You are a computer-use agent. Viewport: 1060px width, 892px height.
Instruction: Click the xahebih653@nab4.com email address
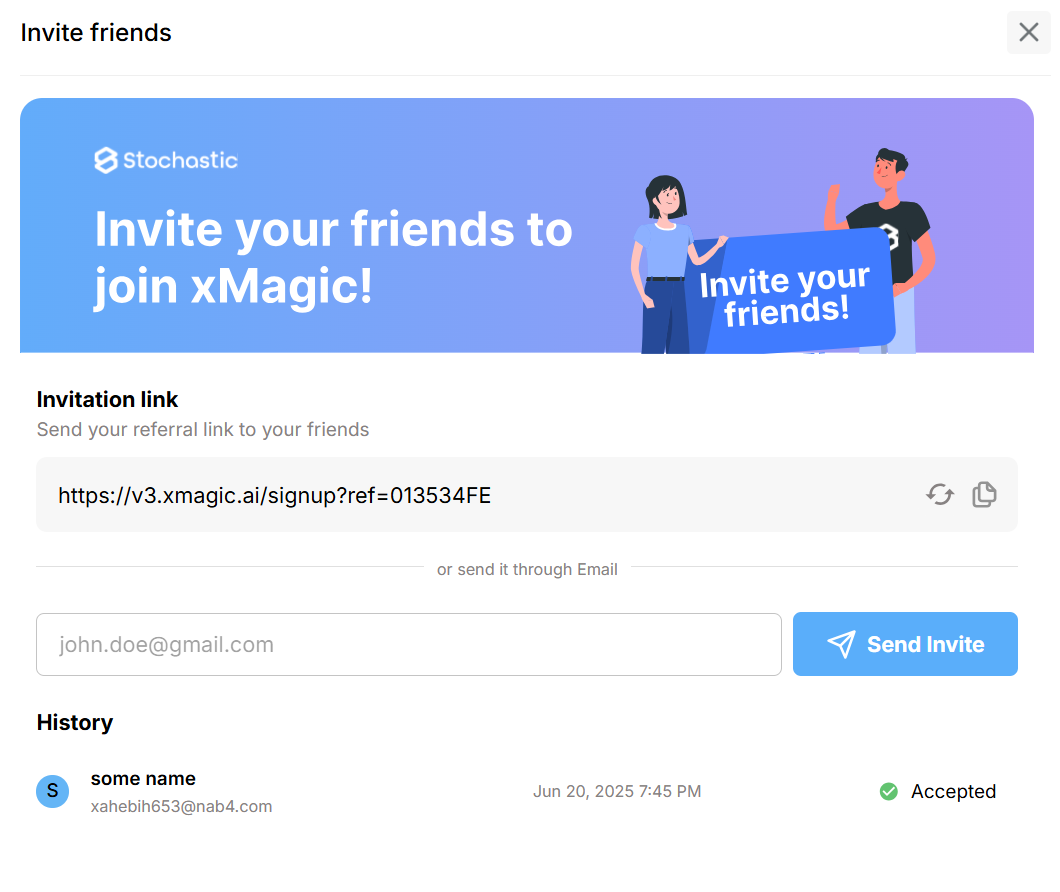181,806
